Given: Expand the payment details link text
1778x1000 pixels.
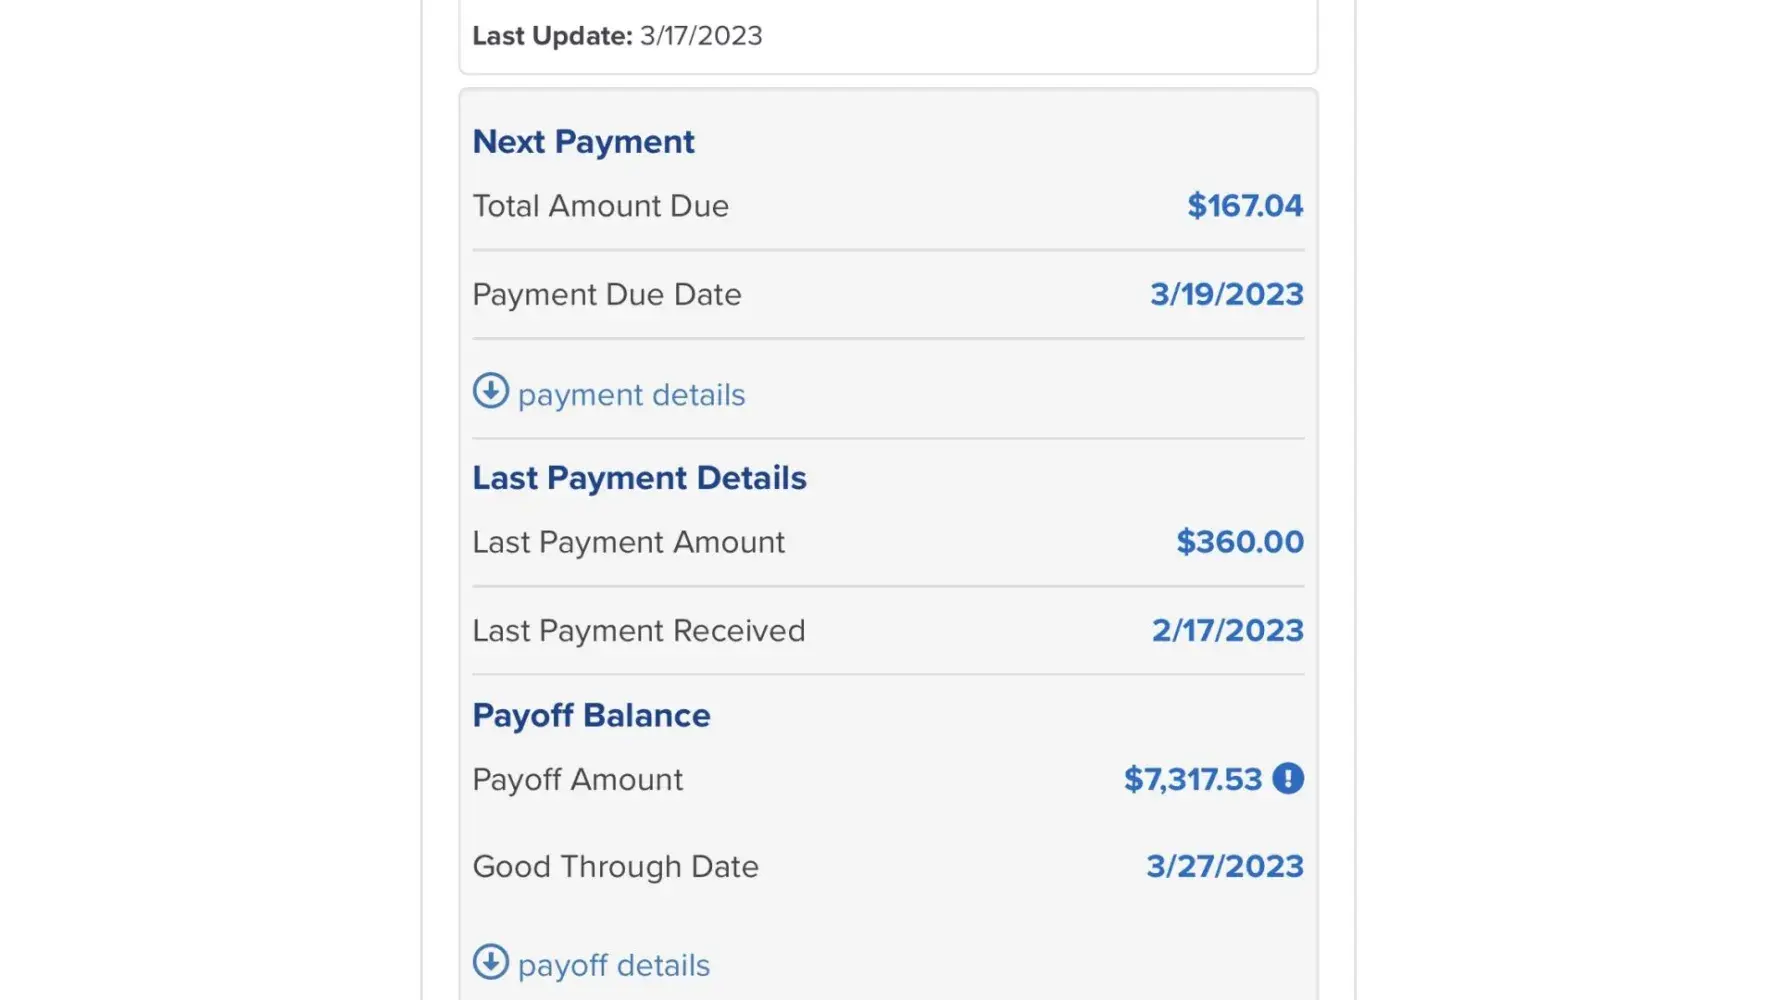Looking at the screenshot, I should coord(631,395).
